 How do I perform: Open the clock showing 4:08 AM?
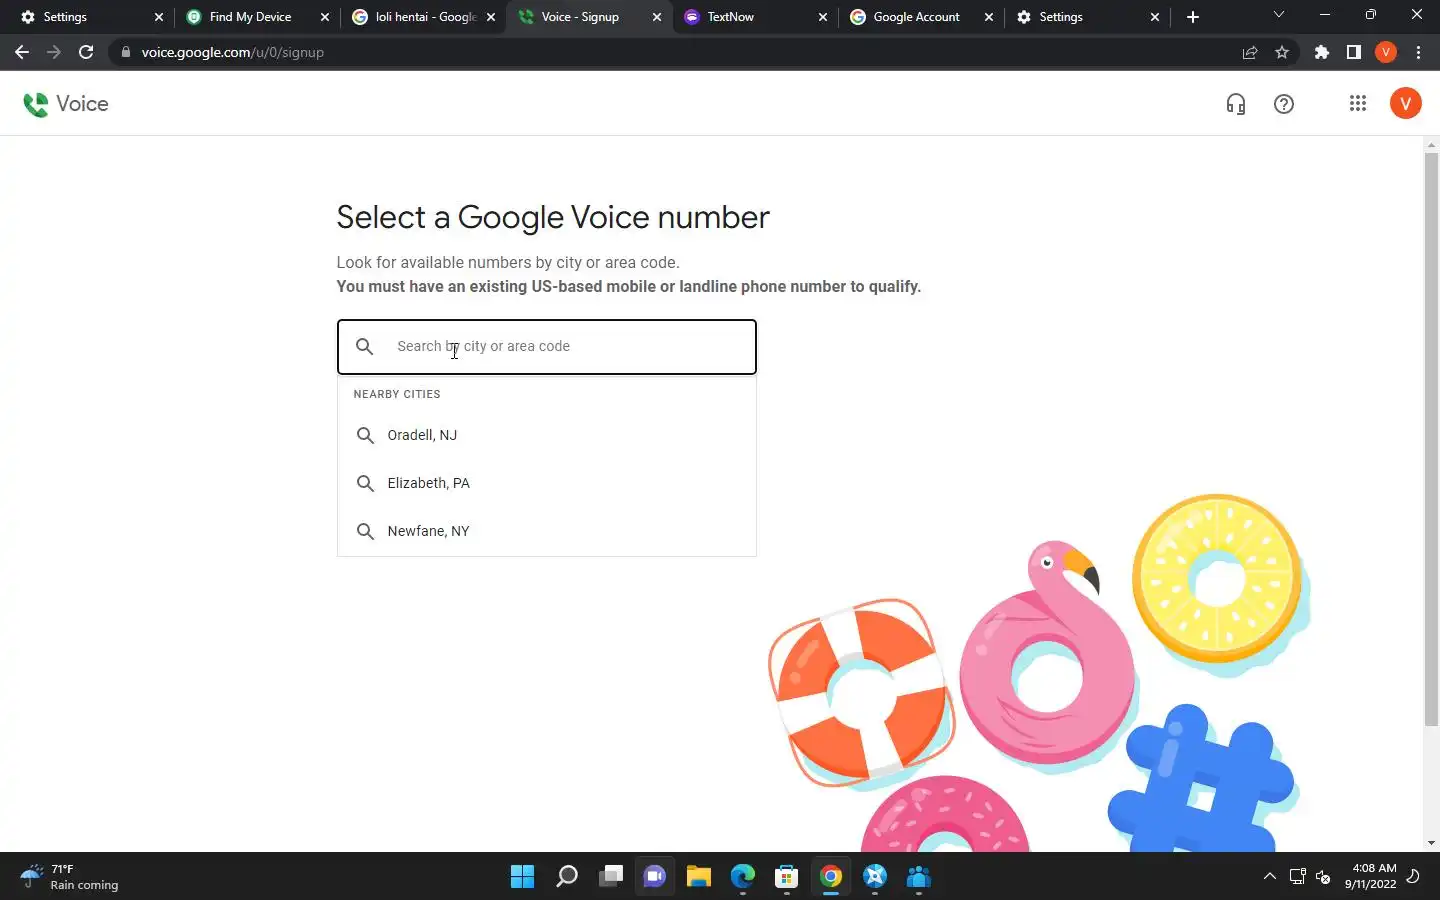1371,877
